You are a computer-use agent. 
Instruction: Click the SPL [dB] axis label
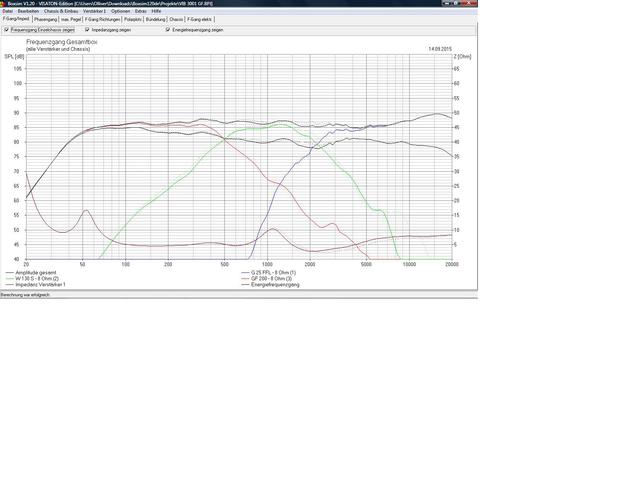pos(14,56)
